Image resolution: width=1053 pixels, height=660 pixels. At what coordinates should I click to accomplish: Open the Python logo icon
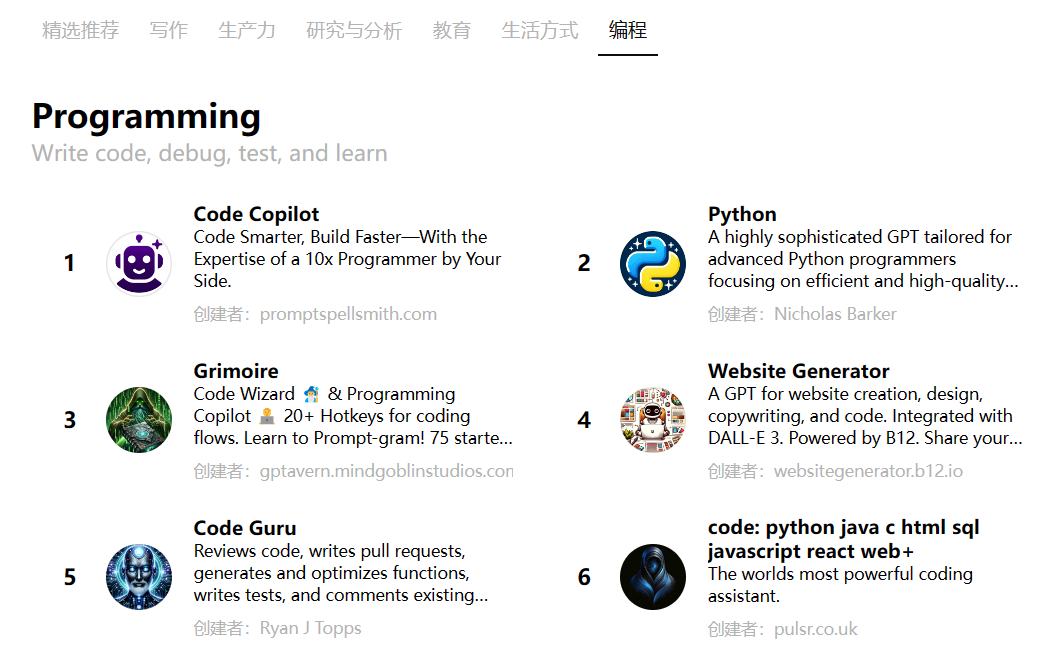coord(653,264)
